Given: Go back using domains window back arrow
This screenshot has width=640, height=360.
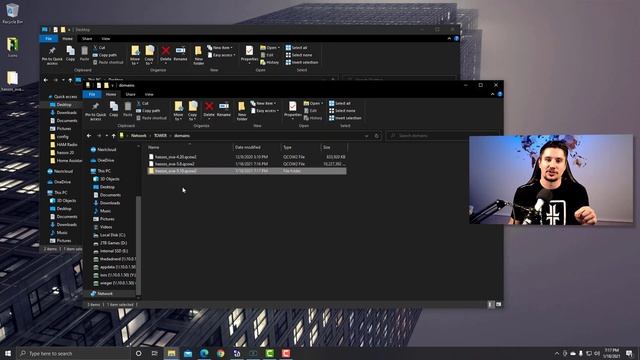Looking at the screenshot, I should coord(89,136).
